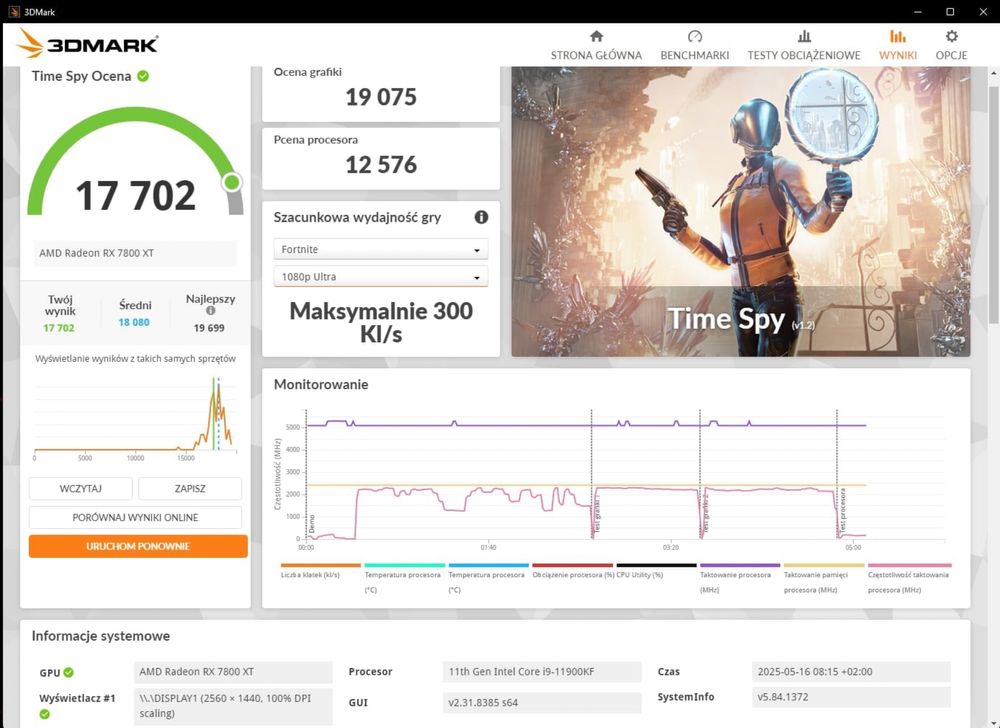Toggle blue Temperatura procesora legend swatch
The height and width of the screenshot is (728, 1000).
tap(489, 565)
